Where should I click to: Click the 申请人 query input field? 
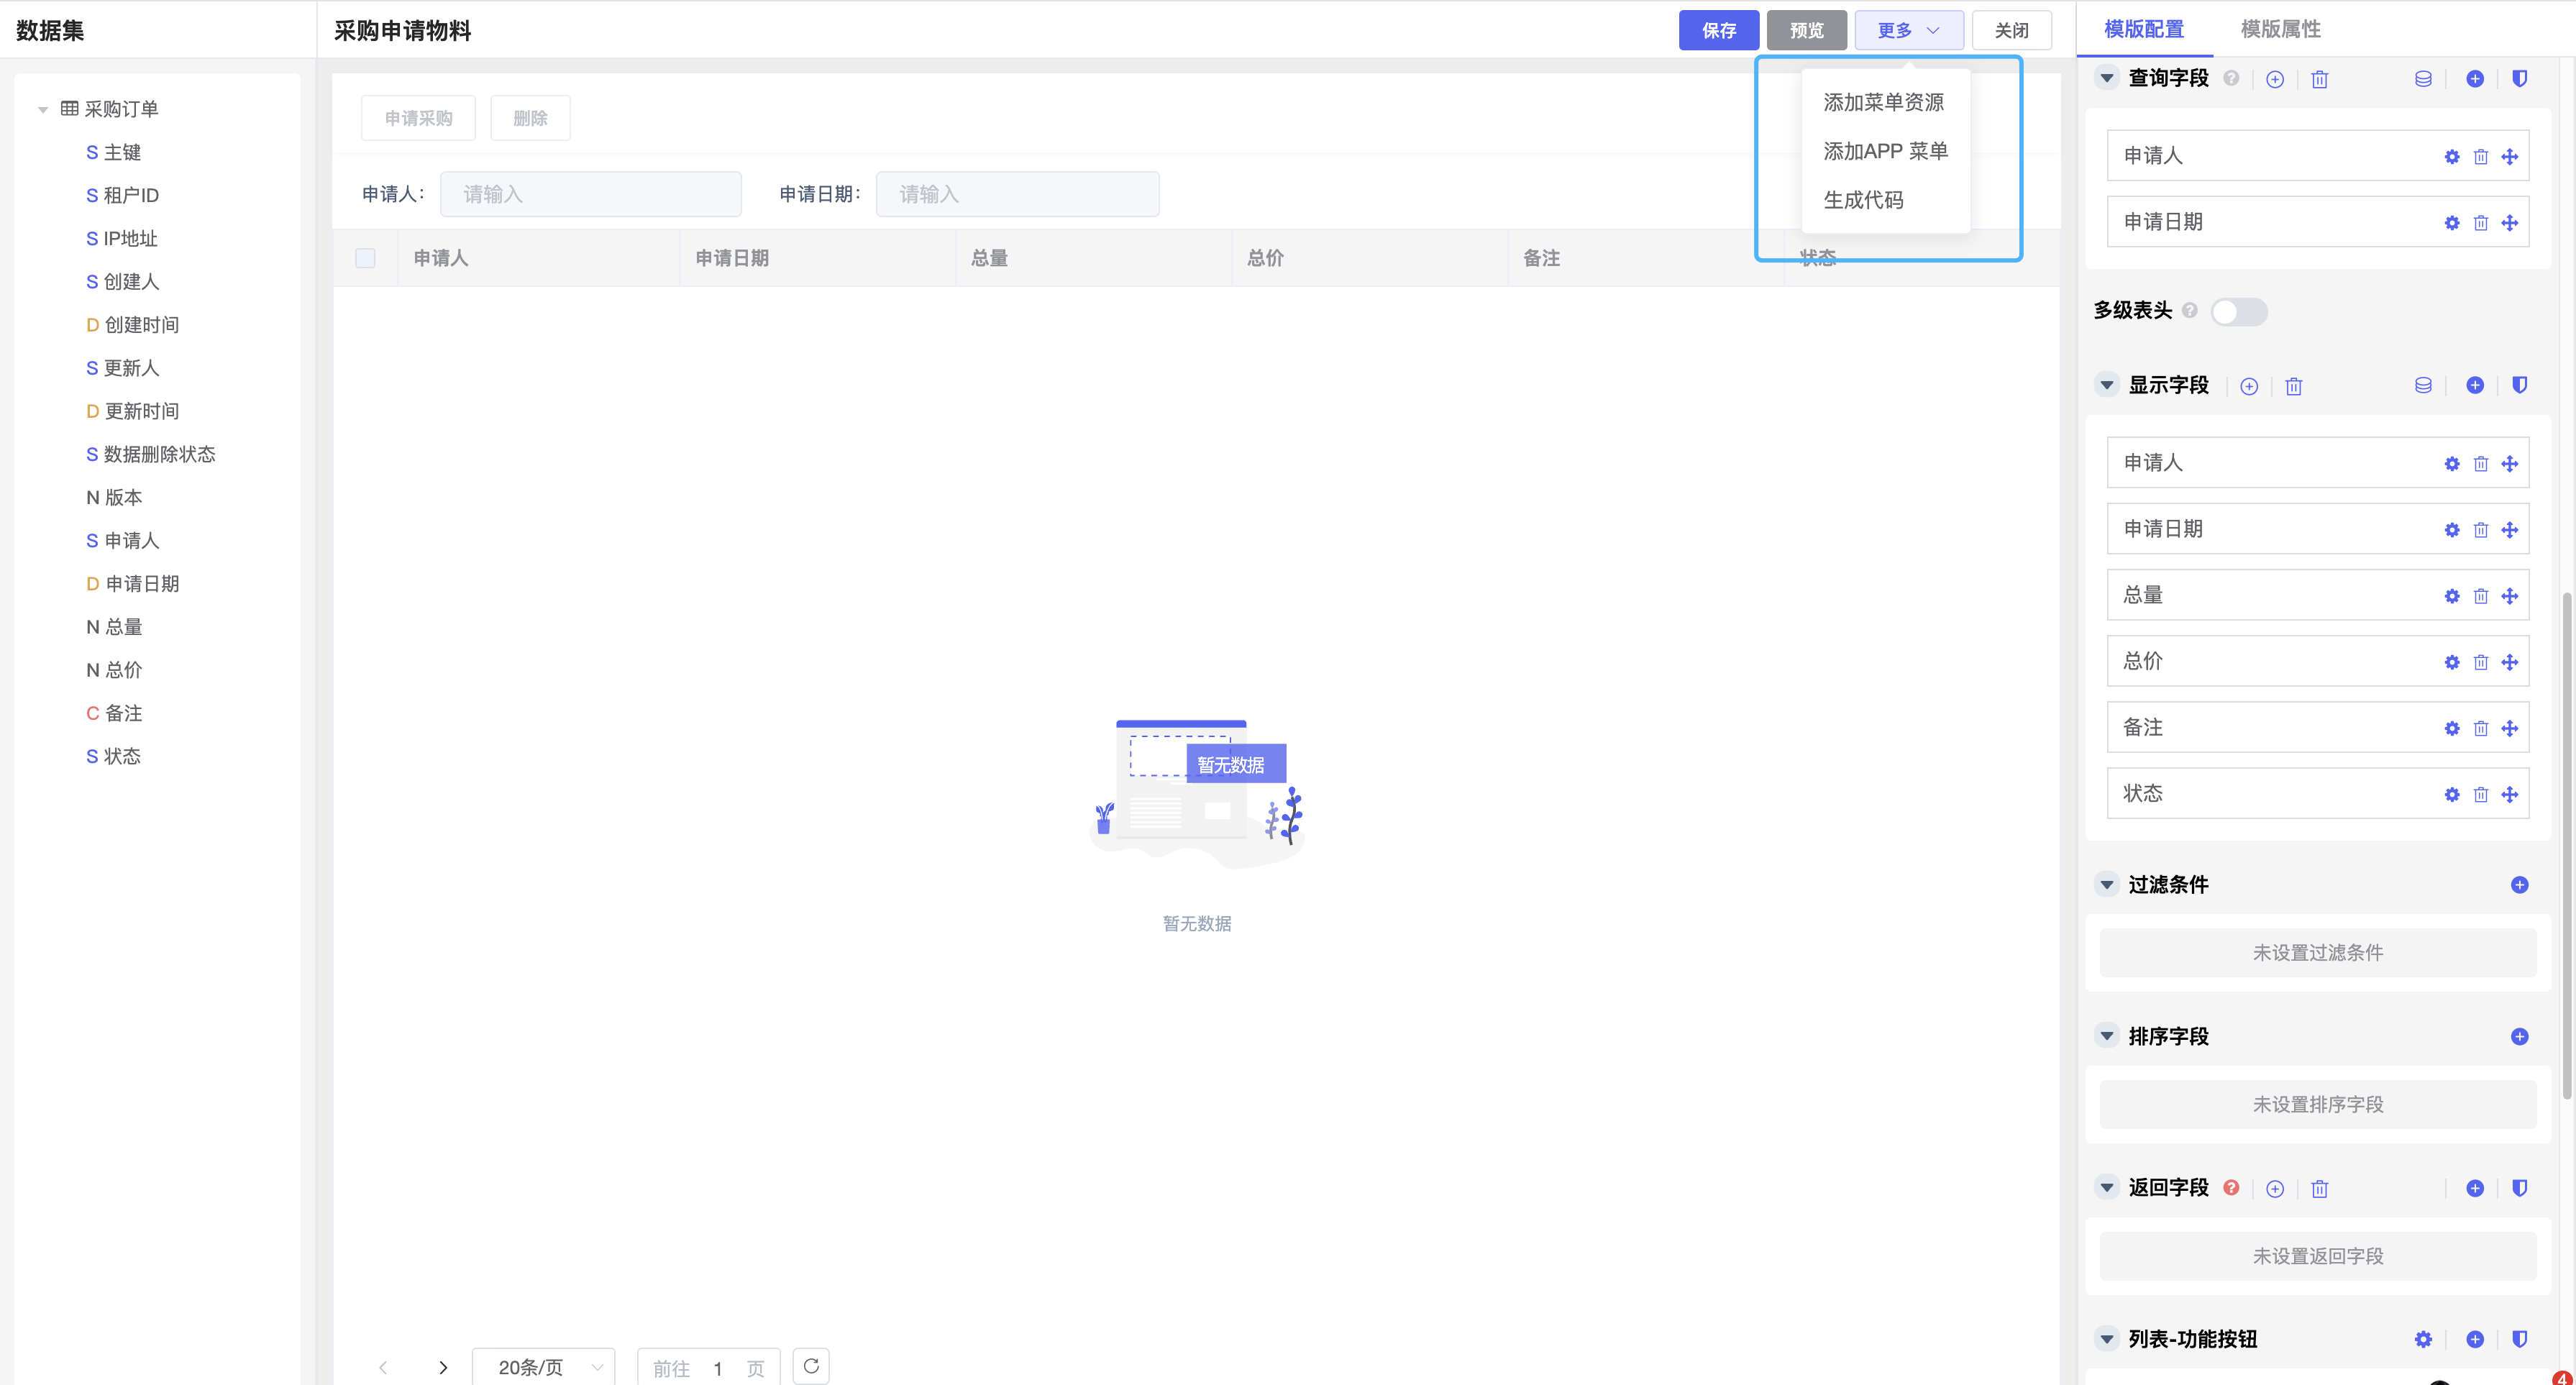pyautogui.click(x=590, y=194)
